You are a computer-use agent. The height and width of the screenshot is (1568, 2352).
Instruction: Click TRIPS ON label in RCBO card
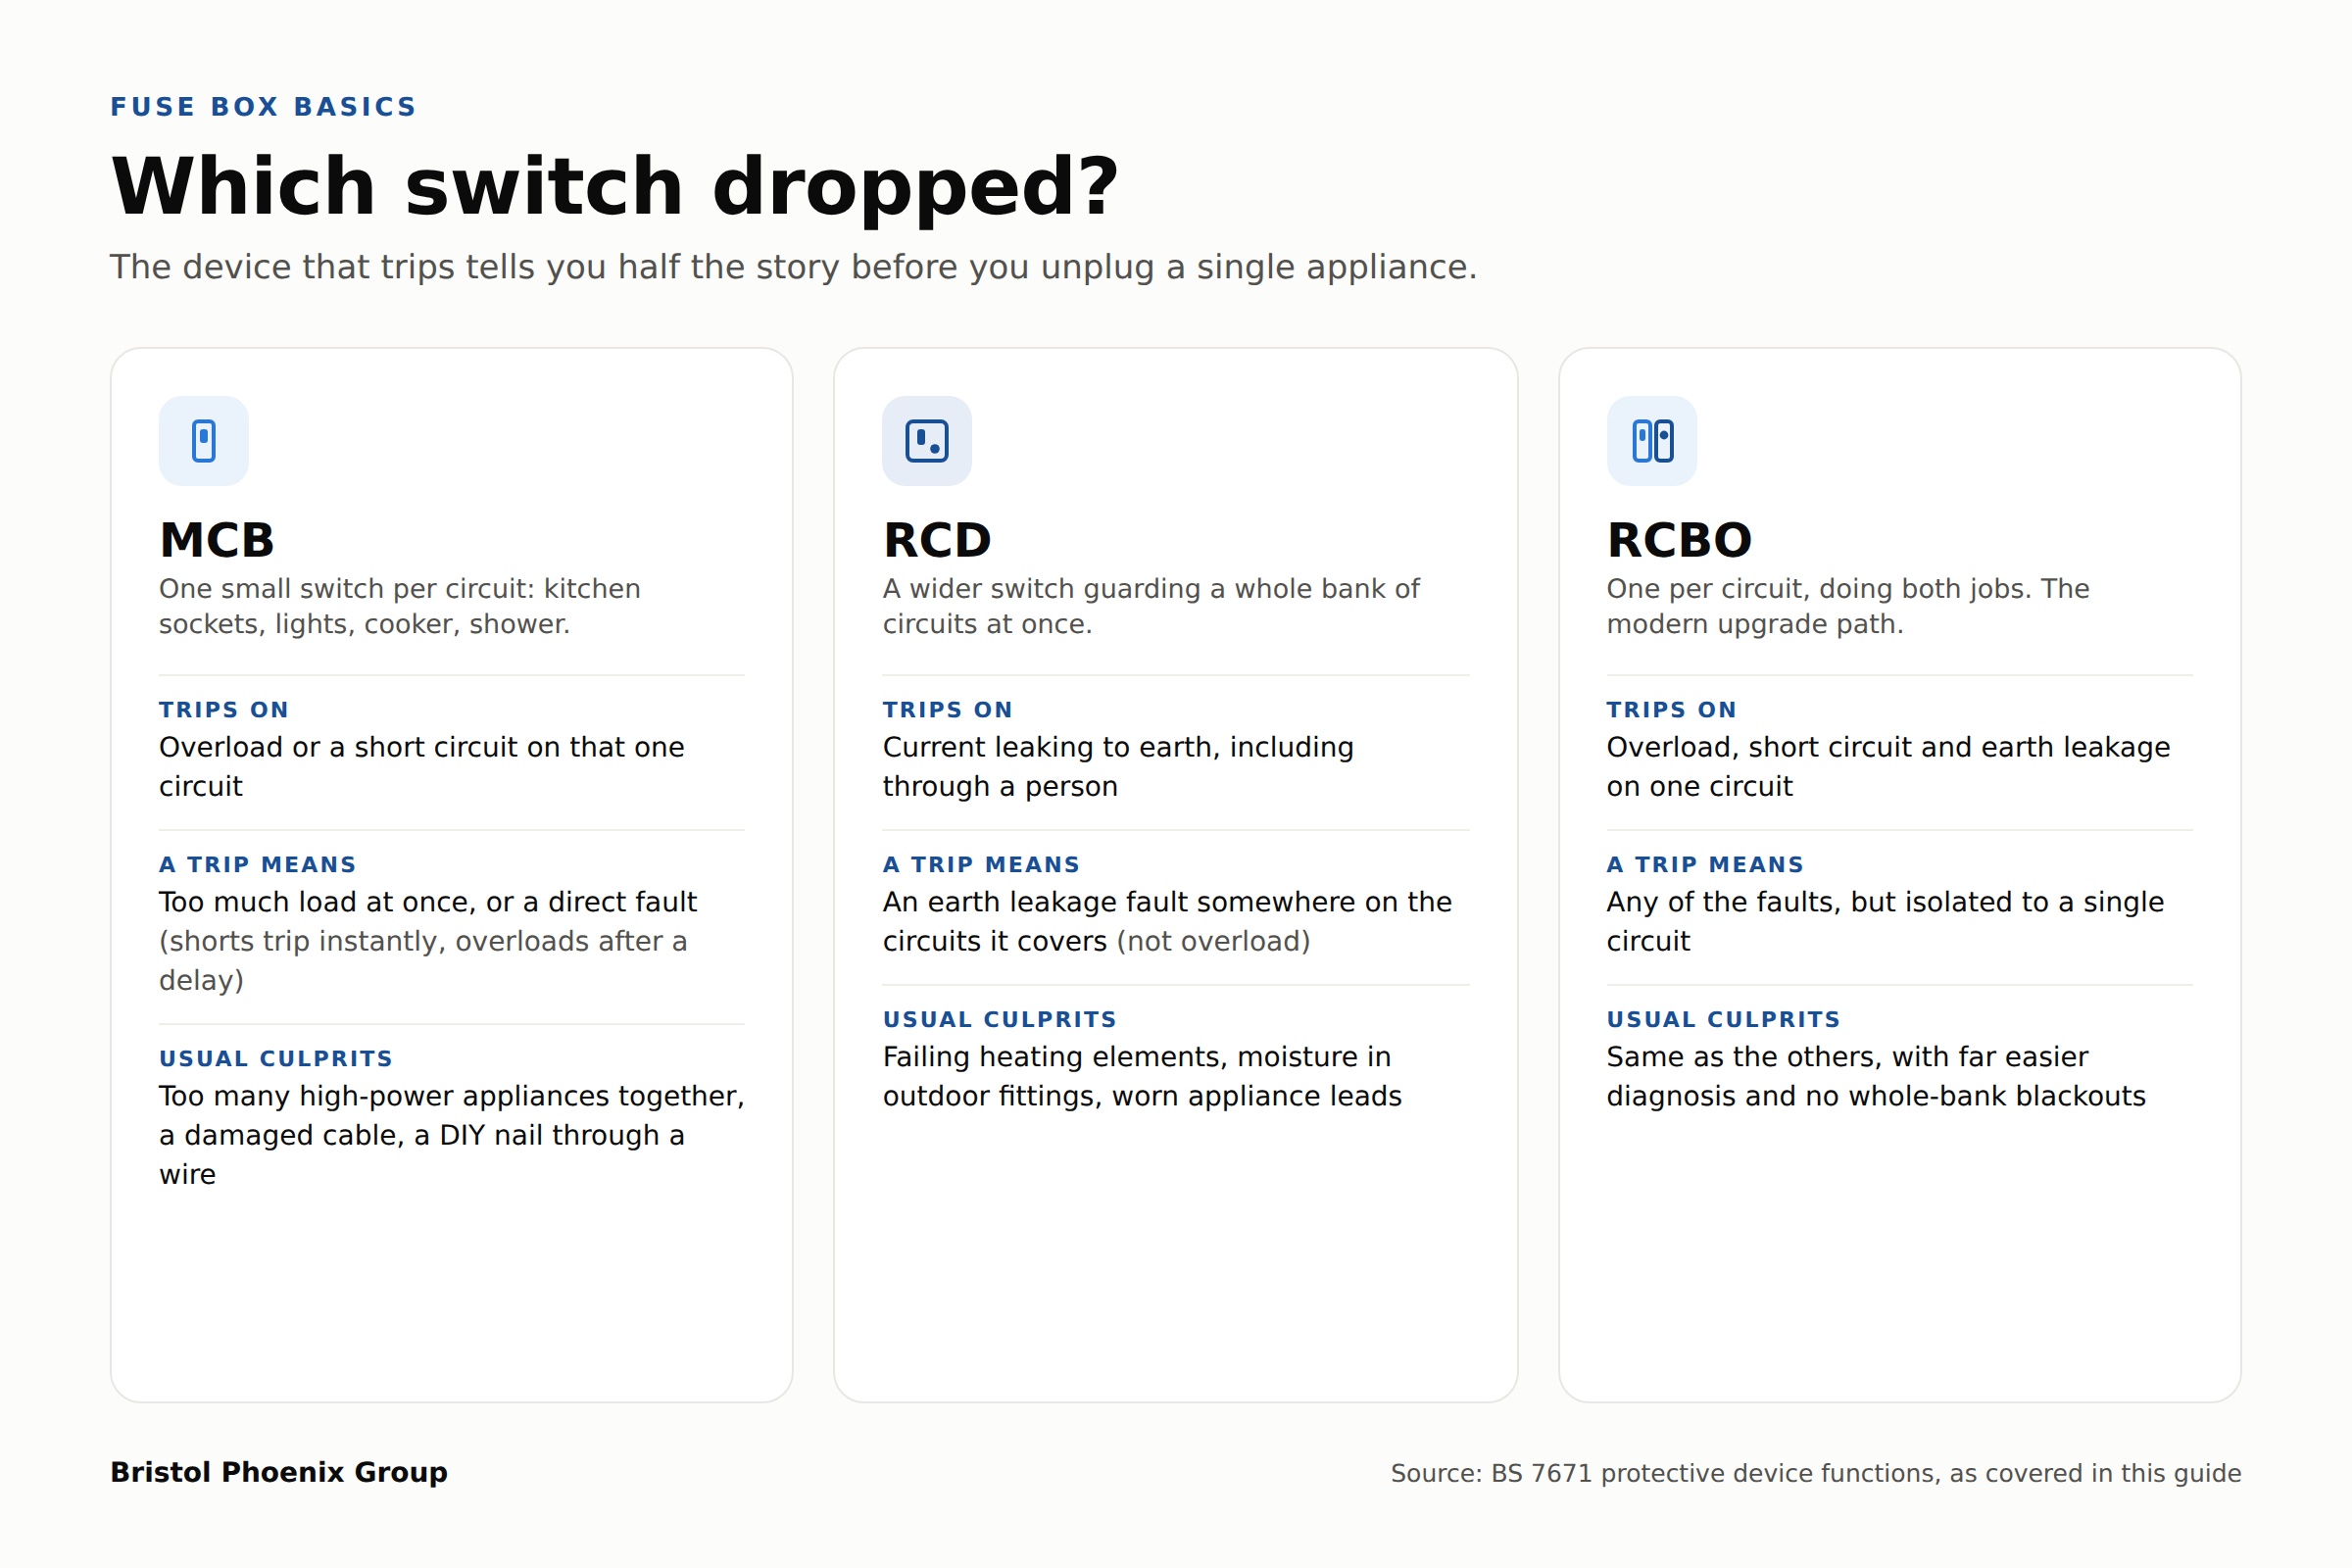[1672, 710]
